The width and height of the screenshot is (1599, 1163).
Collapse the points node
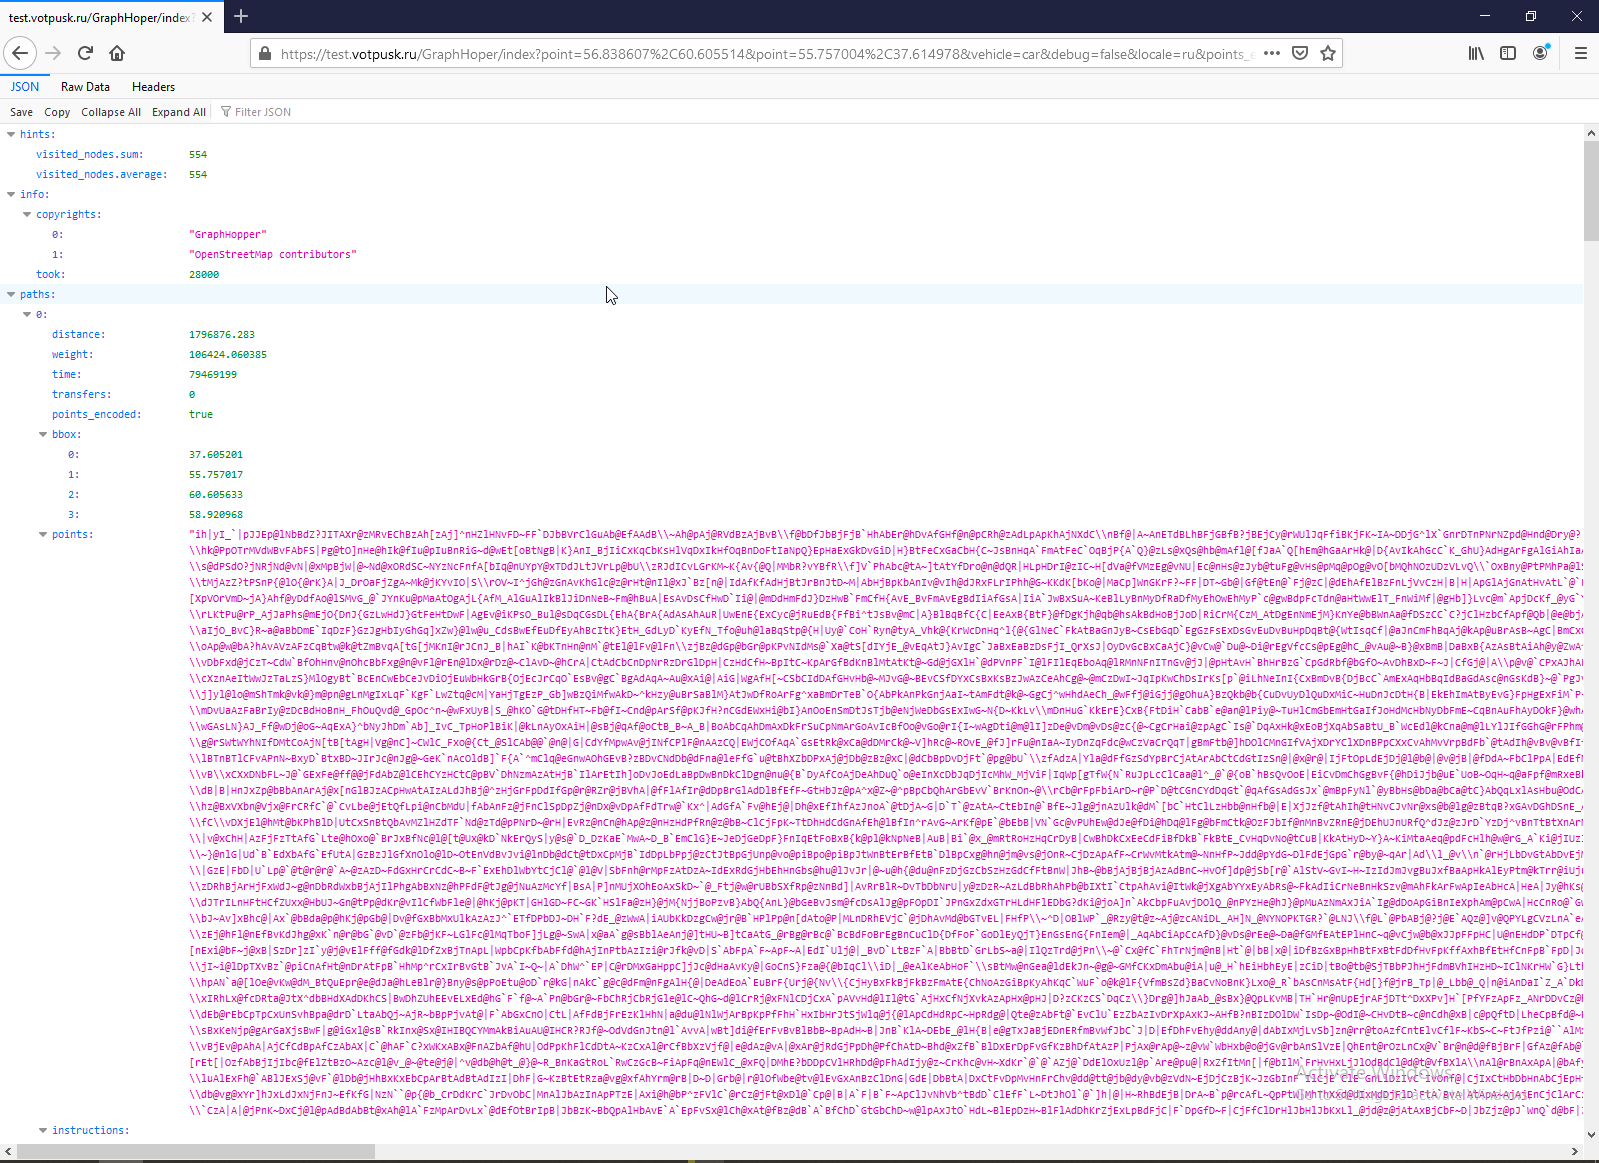[43, 534]
